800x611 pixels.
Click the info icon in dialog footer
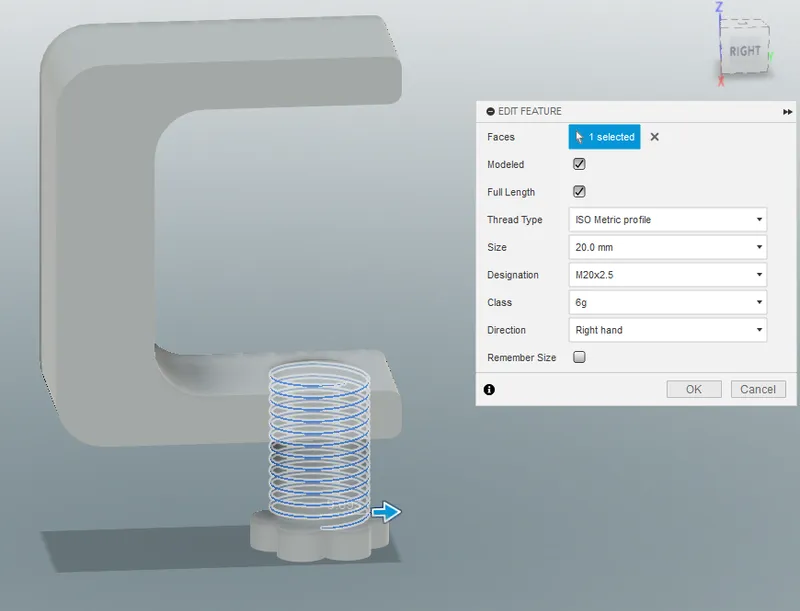click(489, 390)
